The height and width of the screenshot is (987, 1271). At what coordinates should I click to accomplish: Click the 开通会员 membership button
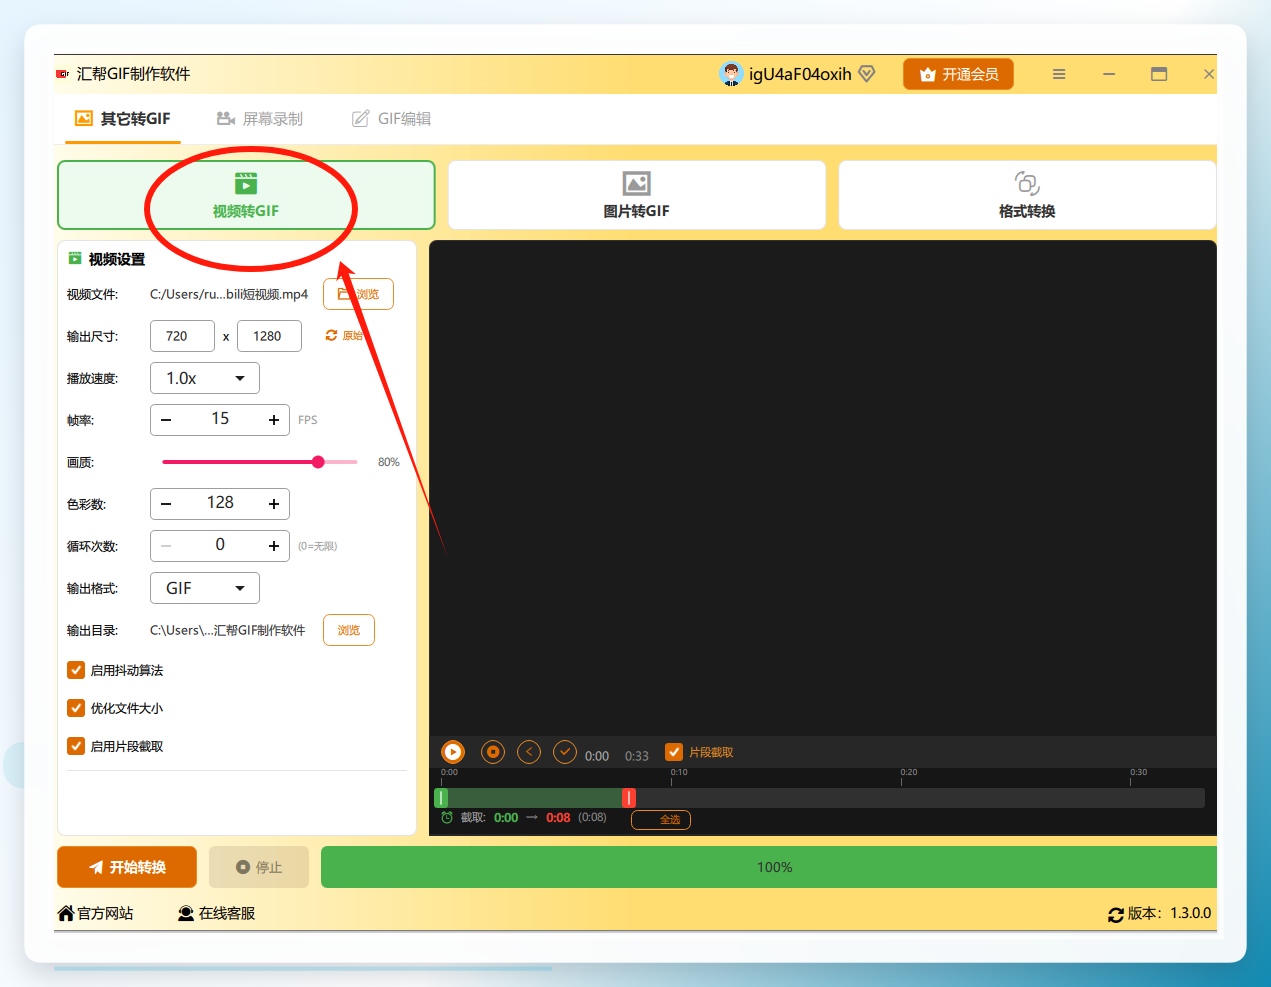pyautogui.click(x=958, y=74)
